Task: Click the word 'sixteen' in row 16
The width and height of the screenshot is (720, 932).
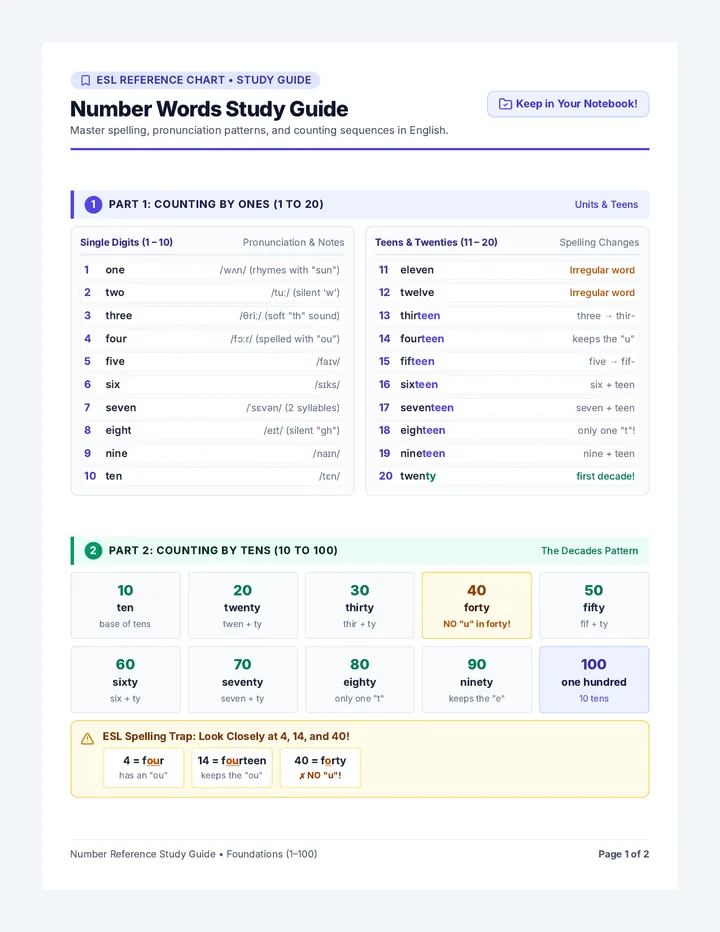Action: (419, 385)
